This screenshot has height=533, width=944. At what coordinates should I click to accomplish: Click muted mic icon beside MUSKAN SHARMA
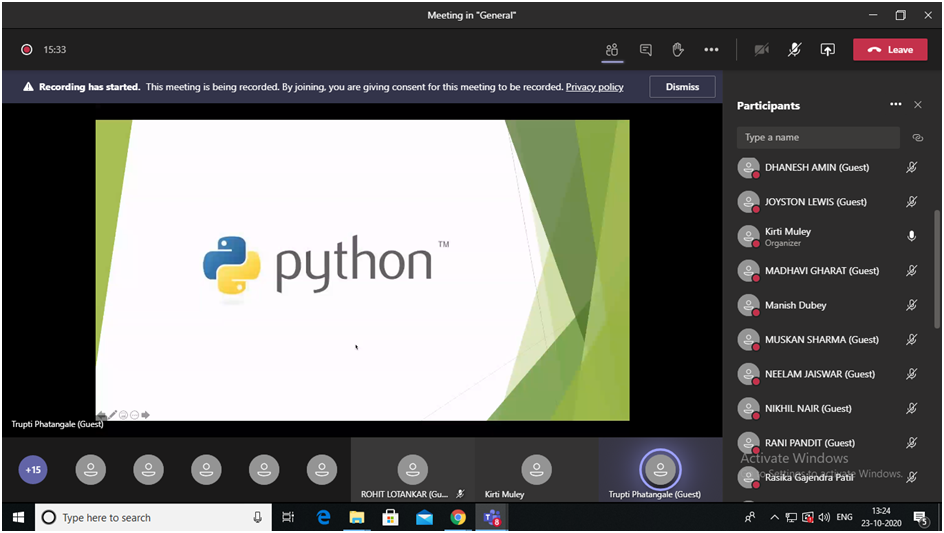pyautogui.click(x=911, y=339)
